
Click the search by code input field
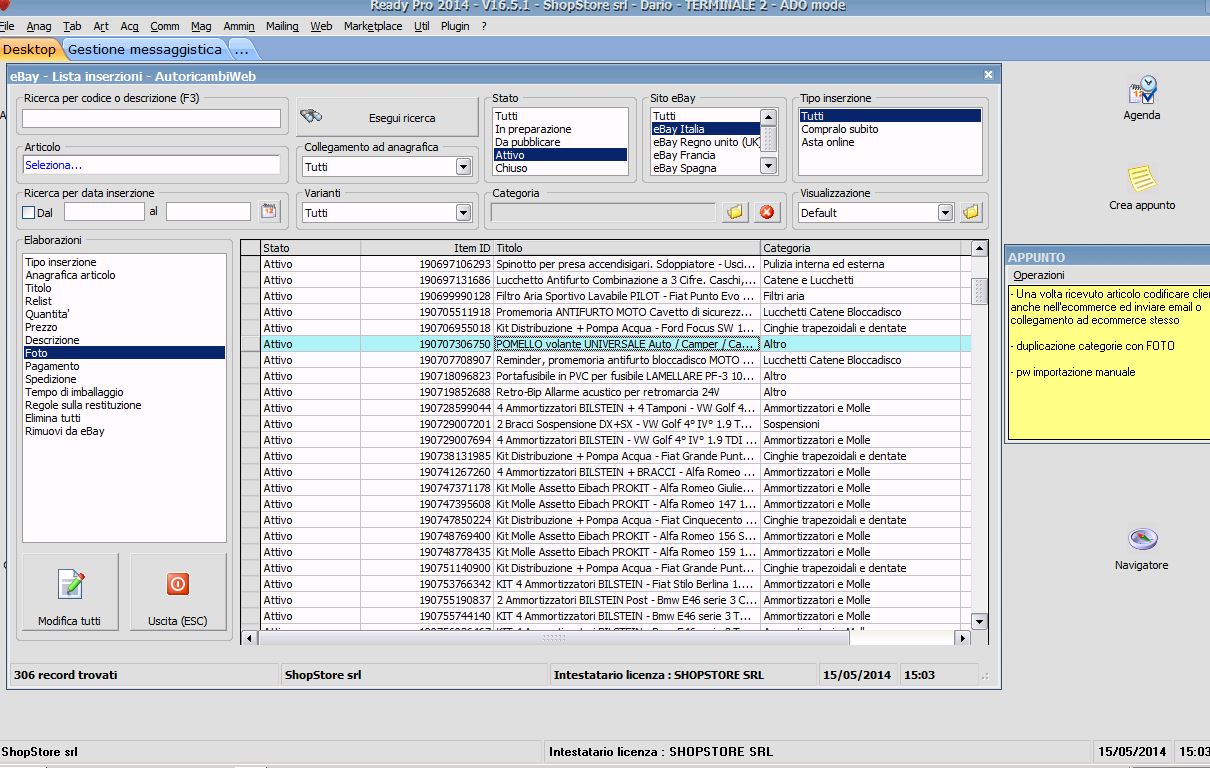(152, 119)
